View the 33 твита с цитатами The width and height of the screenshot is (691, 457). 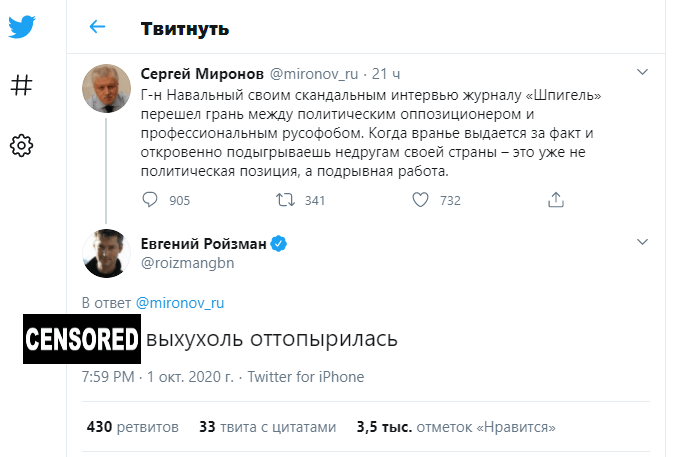point(267,427)
